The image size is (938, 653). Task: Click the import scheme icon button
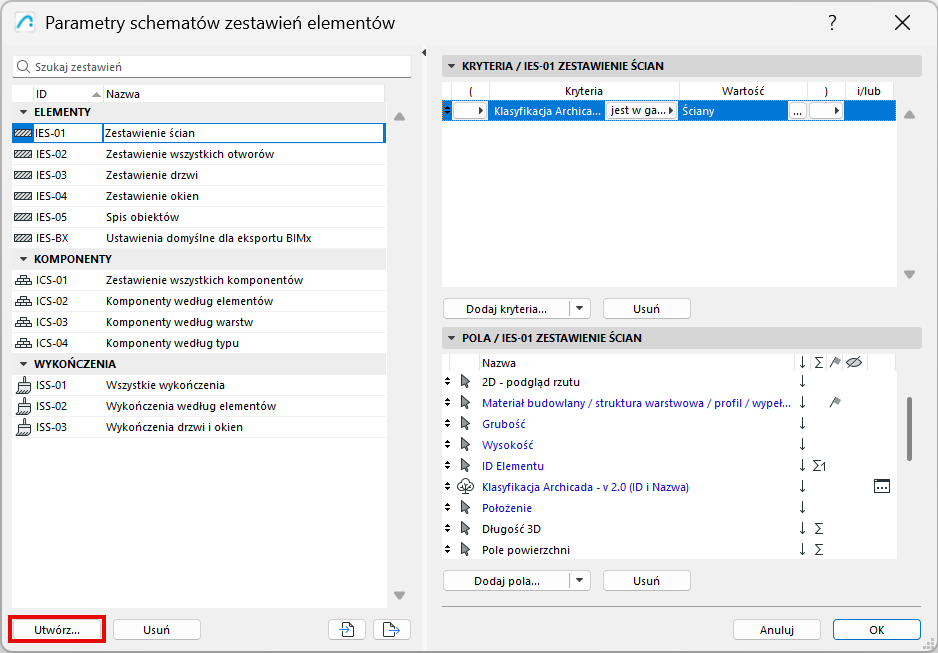pos(346,629)
